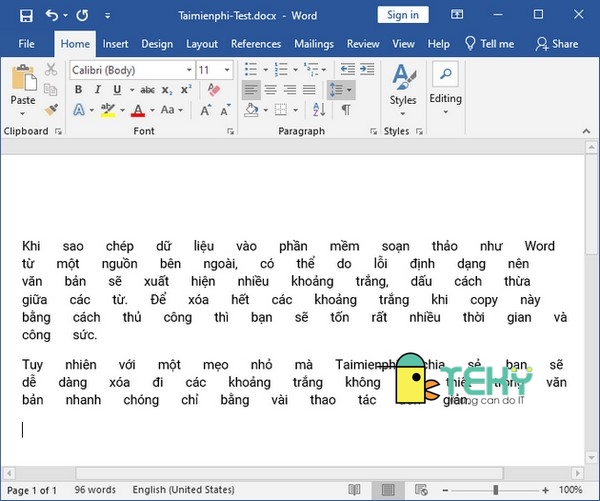The width and height of the screenshot is (600, 501).
Task: Open Read Mode view in status bar
Action: click(354, 490)
